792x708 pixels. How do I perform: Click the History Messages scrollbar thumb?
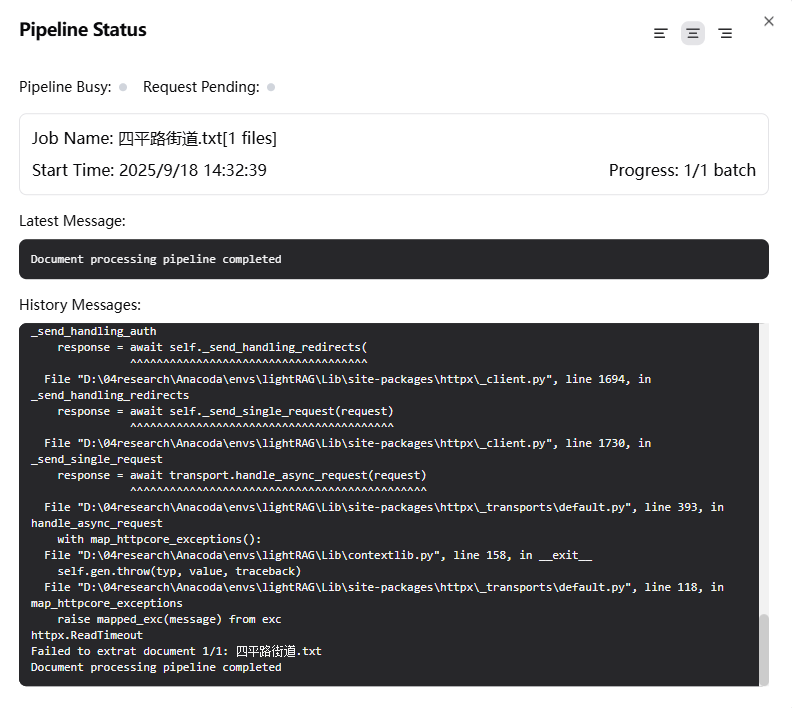[x=763, y=648]
